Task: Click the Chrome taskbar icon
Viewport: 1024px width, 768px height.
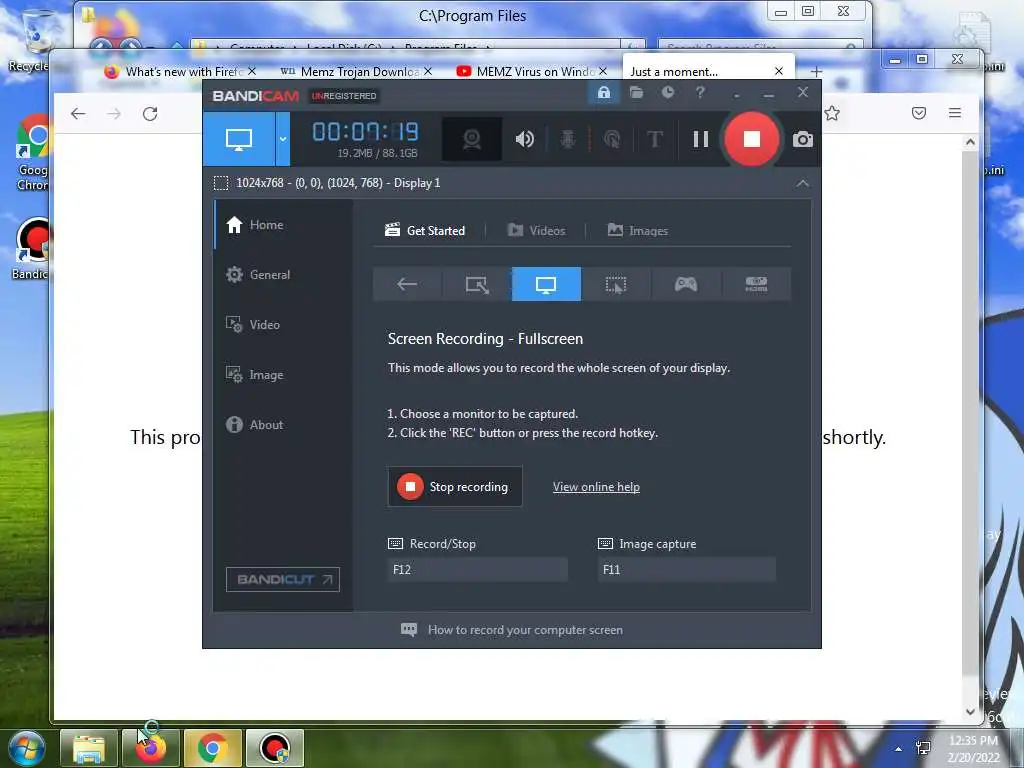Action: coord(212,748)
